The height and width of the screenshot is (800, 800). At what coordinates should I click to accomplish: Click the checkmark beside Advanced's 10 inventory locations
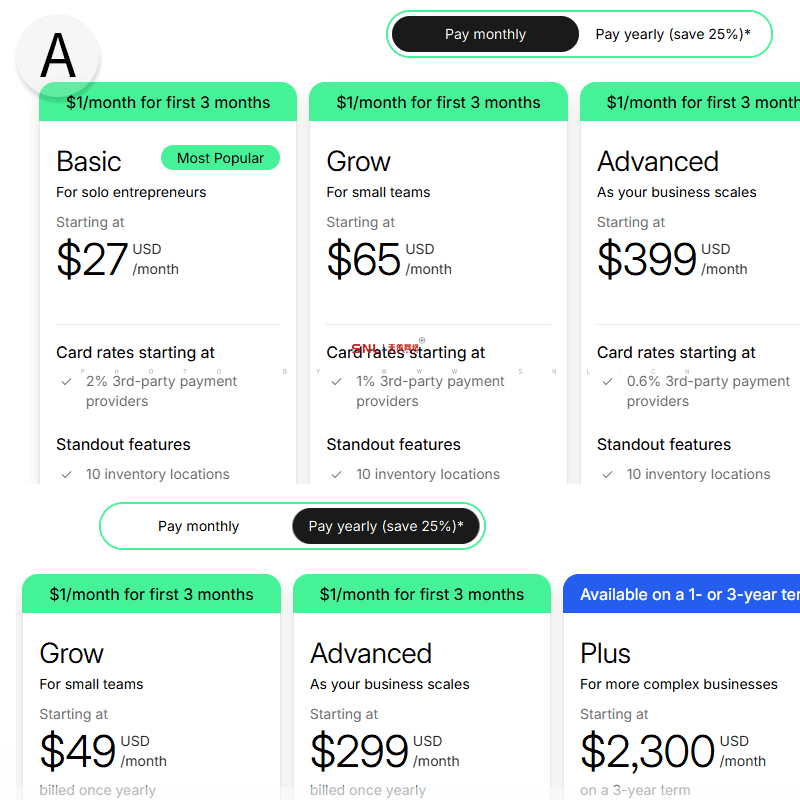(x=607, y=474)
